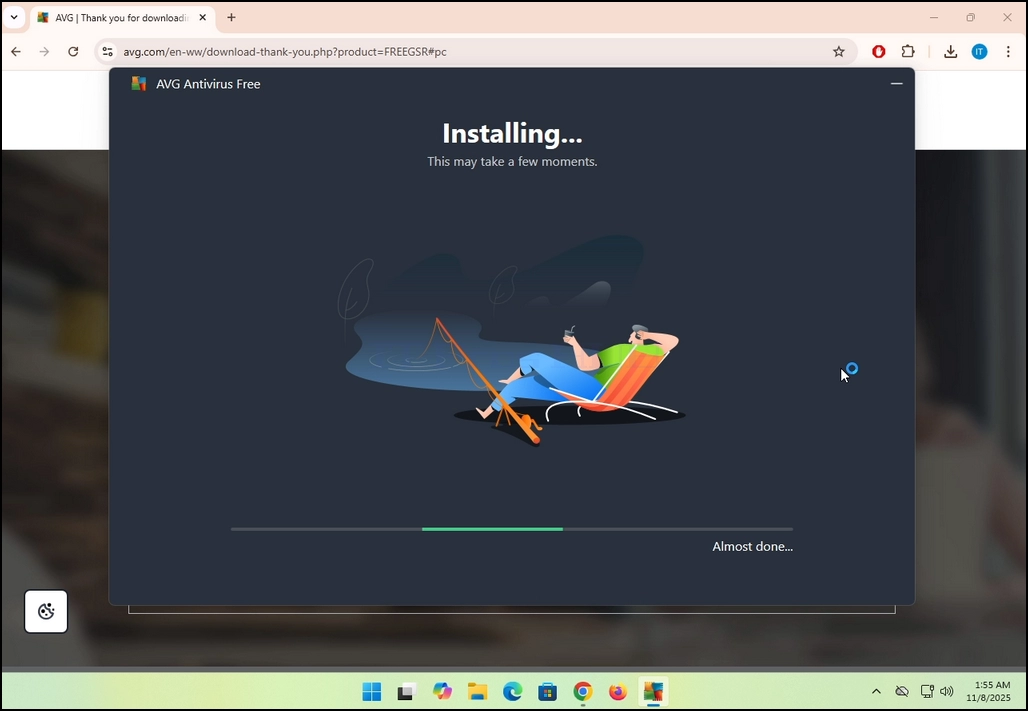Viewport: 1028px width, 711px height.
Task: Click "This may take a few moments." text
Action: [x=512, y=161]
